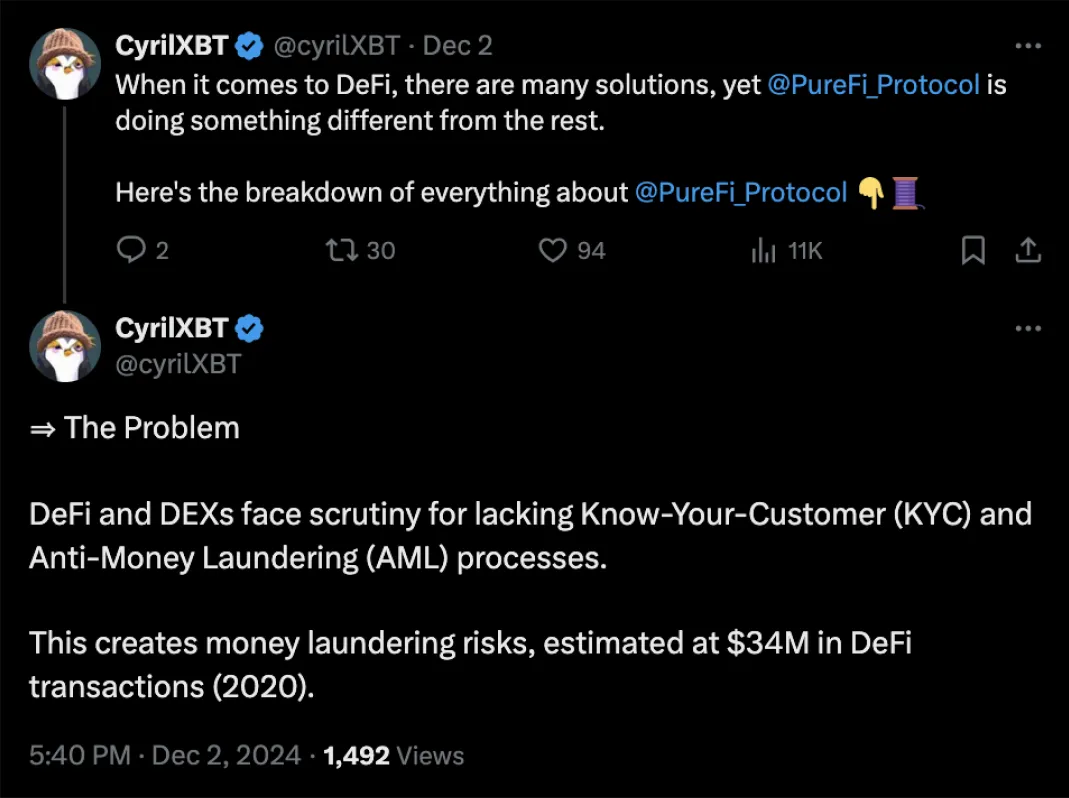Bookmark the first tweet
1069x798 pixels.
pyautogui.click(x=973, y=250)
